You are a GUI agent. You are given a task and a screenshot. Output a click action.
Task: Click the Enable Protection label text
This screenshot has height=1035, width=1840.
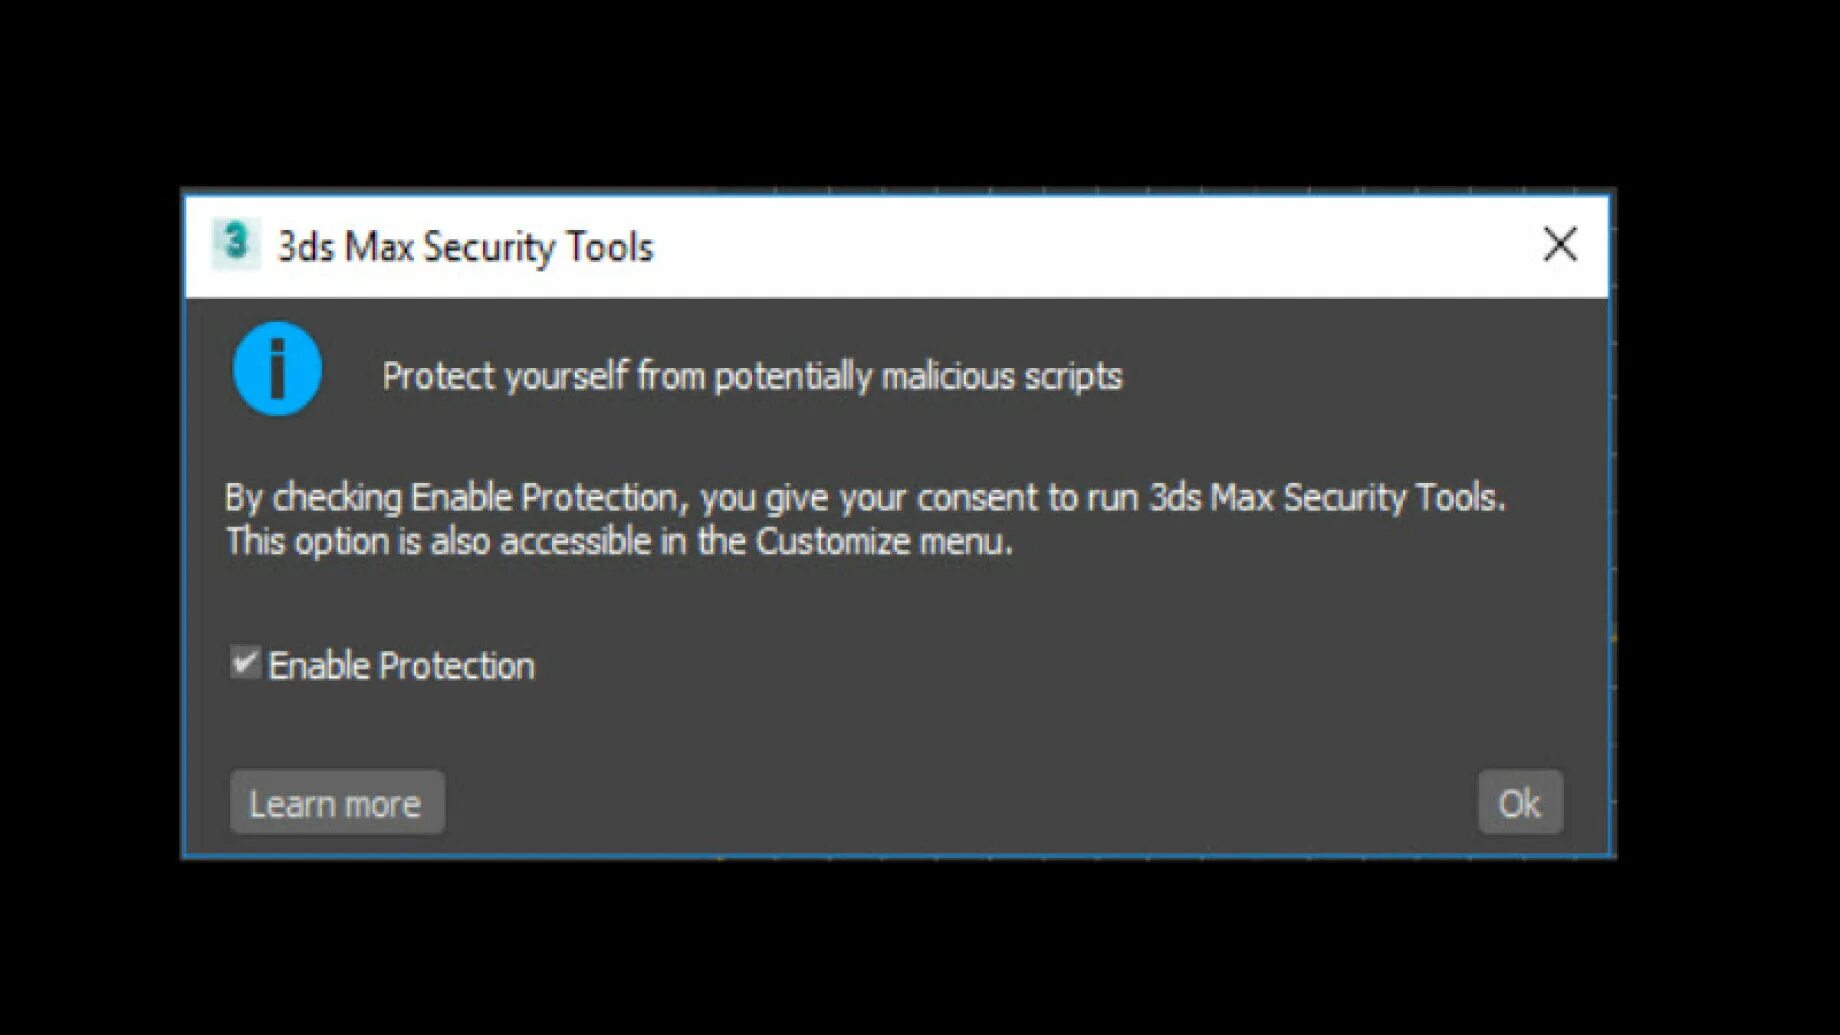pyautogui.click(x=401, y=666)
